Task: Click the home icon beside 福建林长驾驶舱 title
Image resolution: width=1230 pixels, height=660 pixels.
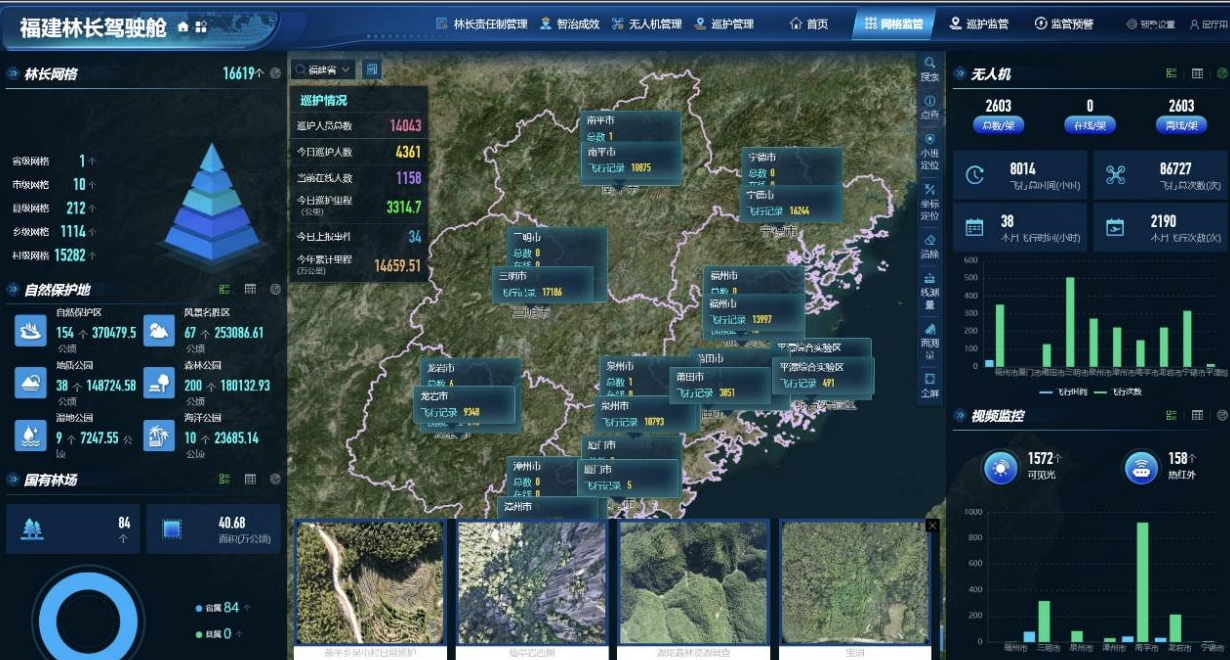Action: tap(183, 27)
